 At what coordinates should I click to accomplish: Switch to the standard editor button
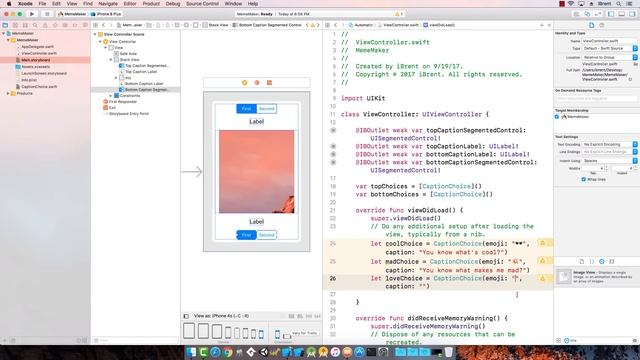[x=576, y=14]
